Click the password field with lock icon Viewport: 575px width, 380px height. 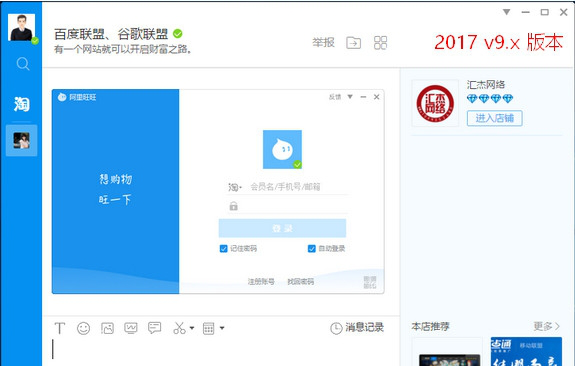[287, 206]
